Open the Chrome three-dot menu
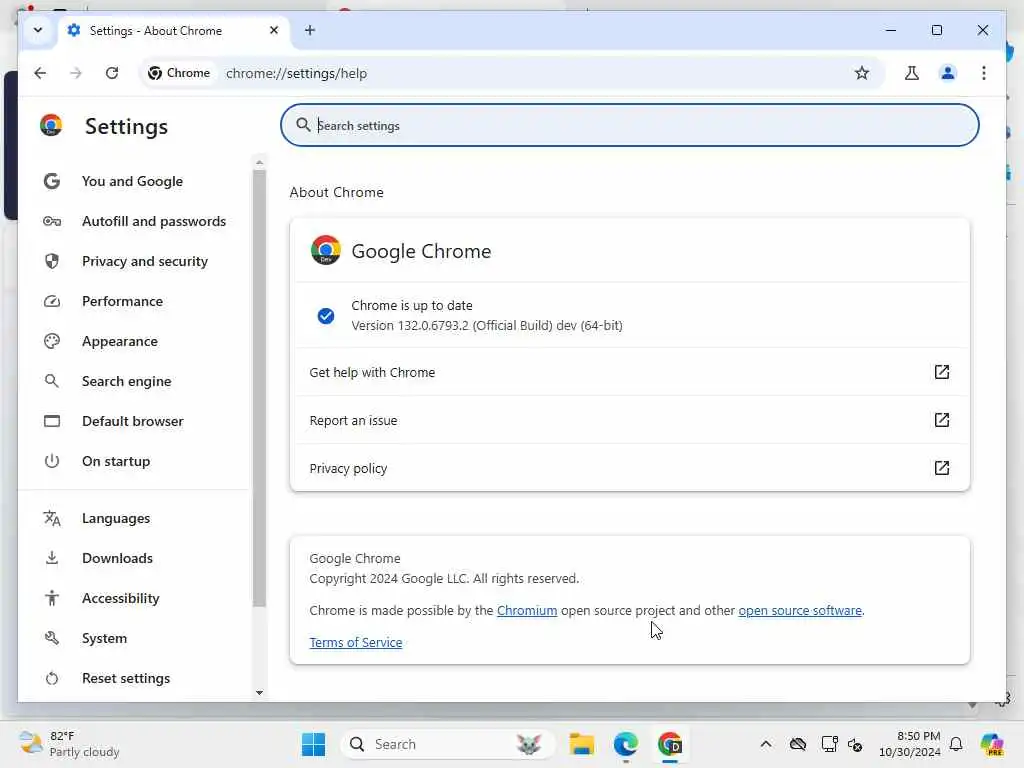The image size is (1024, 768). (x=984, y=73)
